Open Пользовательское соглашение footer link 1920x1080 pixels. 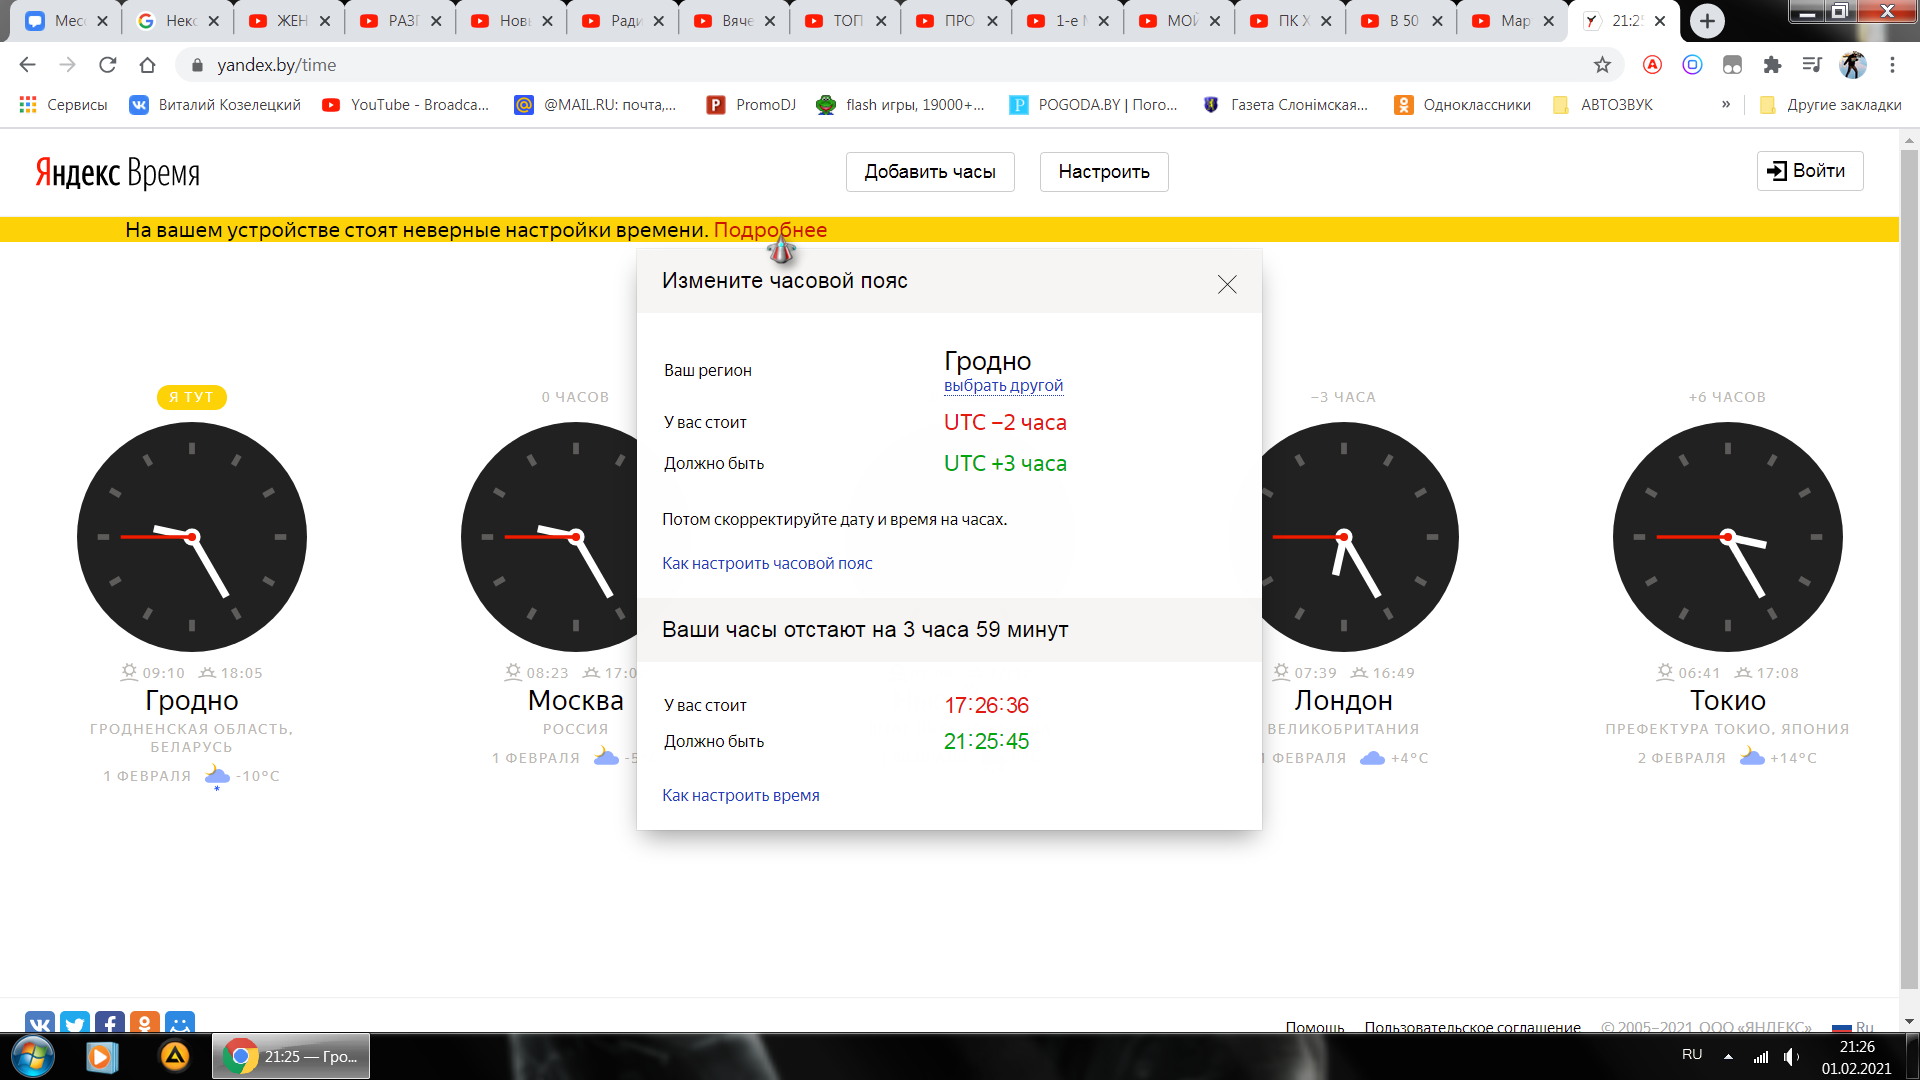1472,1026
